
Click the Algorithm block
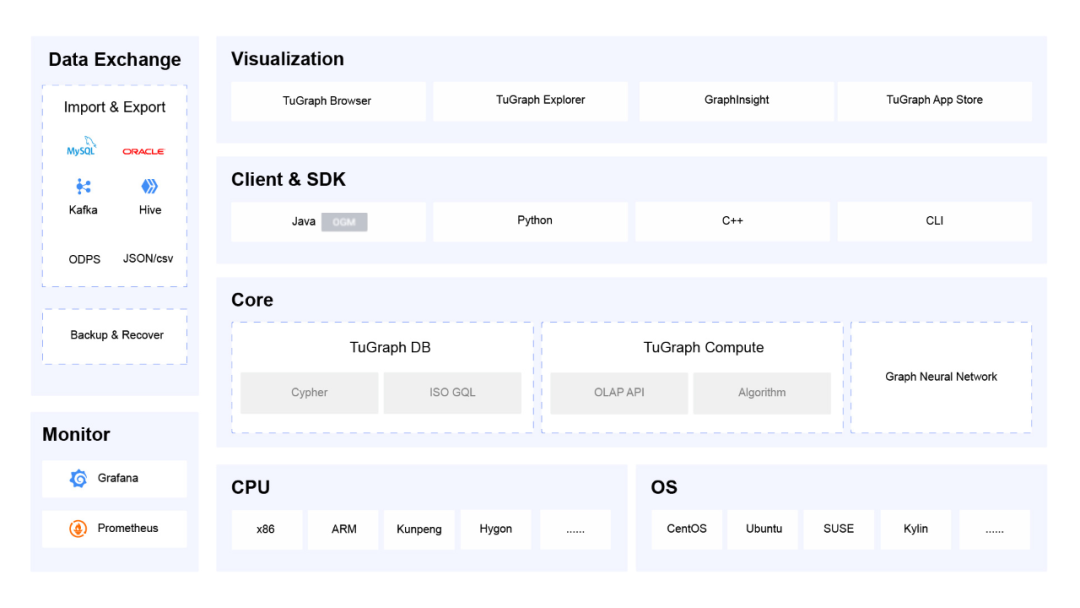762,392
